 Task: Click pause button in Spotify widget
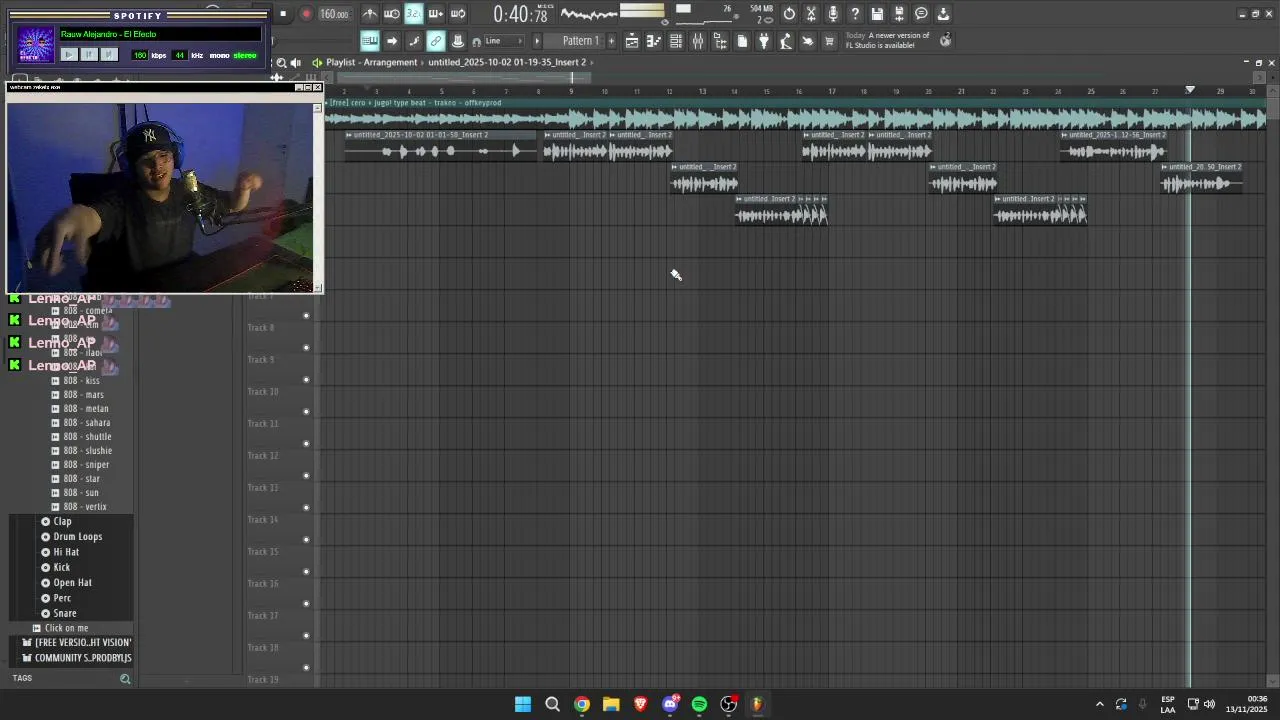tap(89, 55)
